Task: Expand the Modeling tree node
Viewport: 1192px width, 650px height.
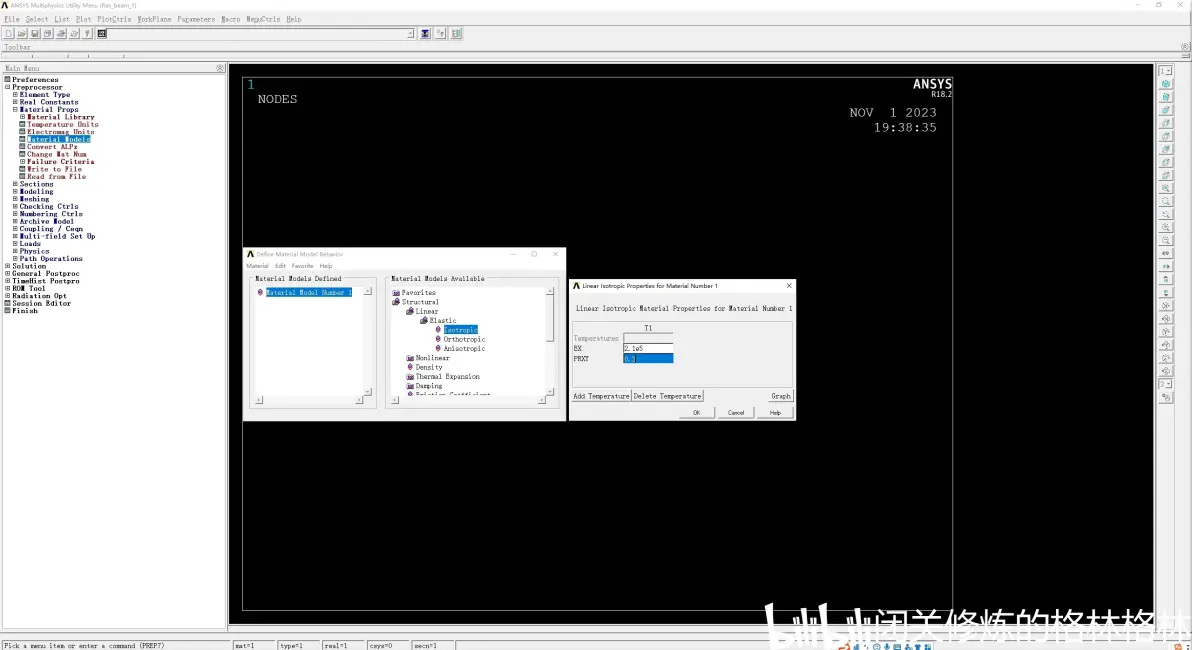Action: pyautogui.click(x=15, y=192)
